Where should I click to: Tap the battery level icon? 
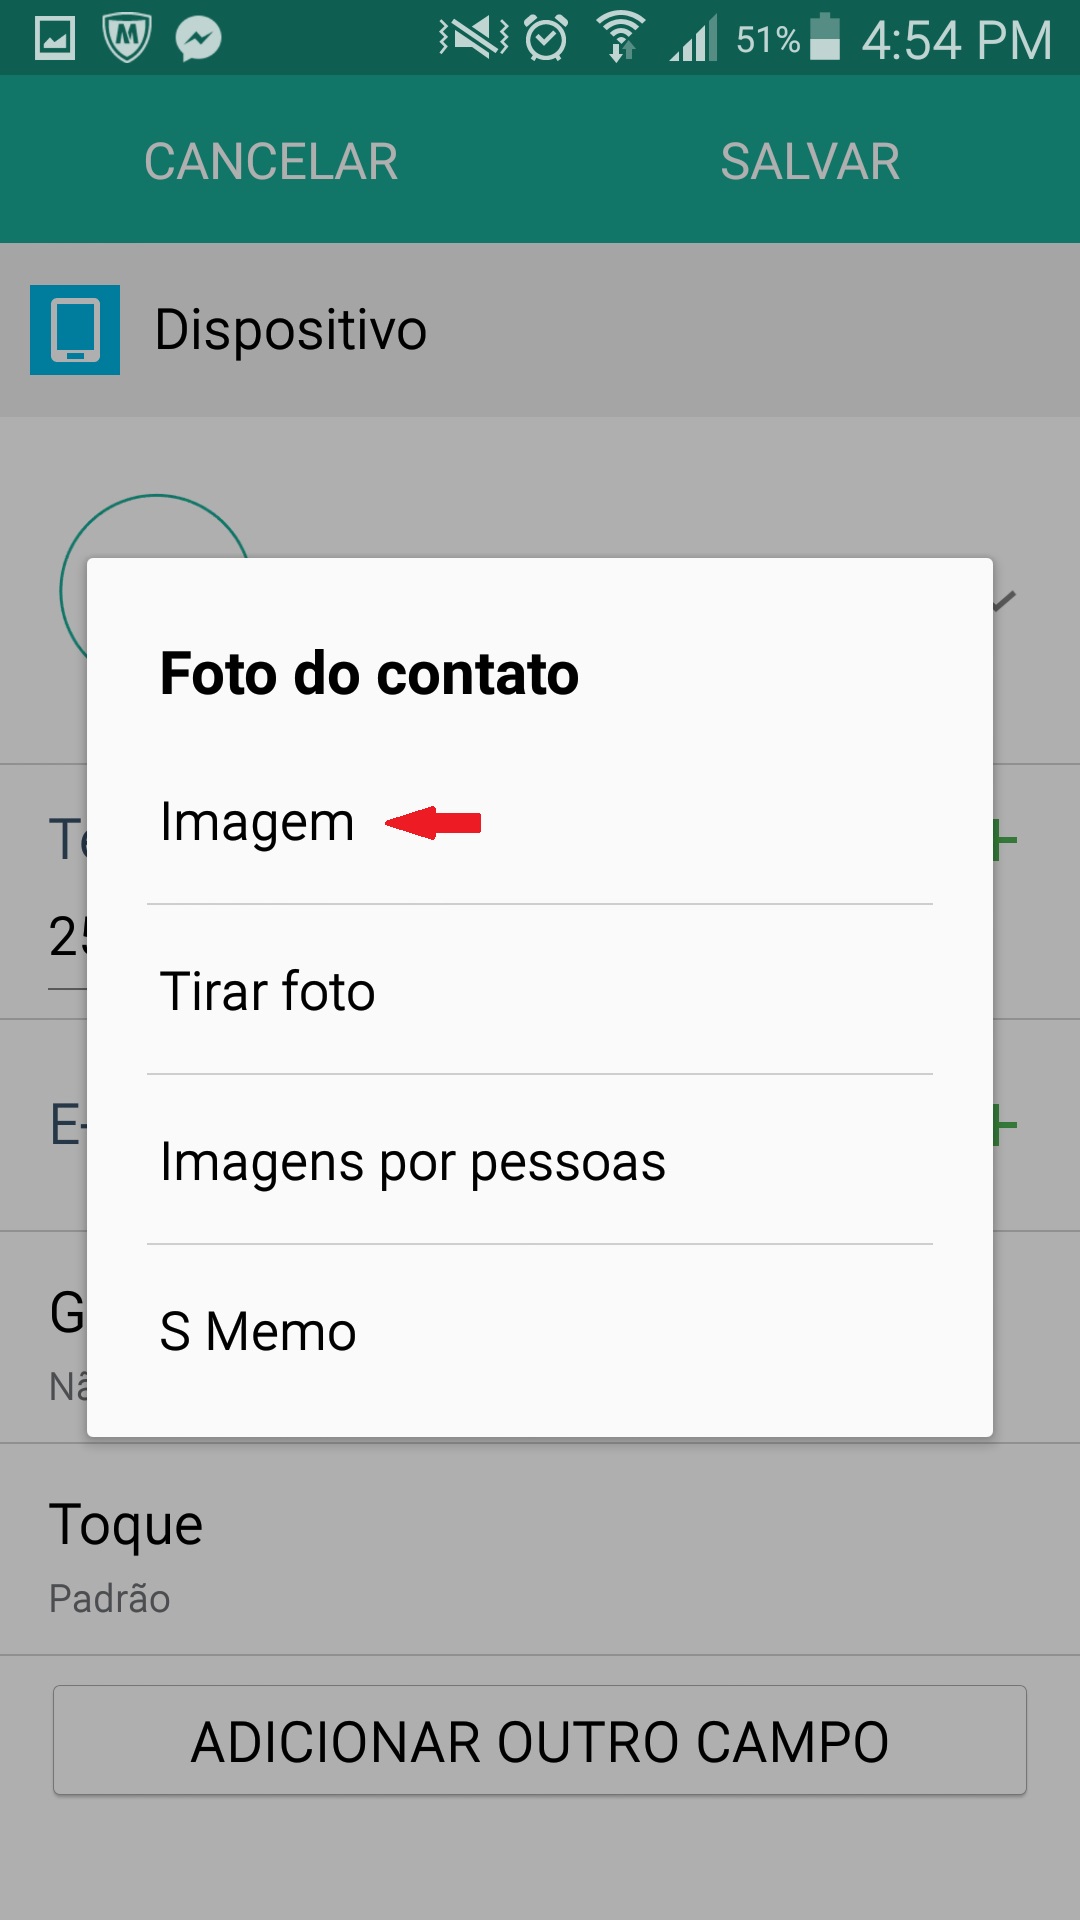coord(824,38)
